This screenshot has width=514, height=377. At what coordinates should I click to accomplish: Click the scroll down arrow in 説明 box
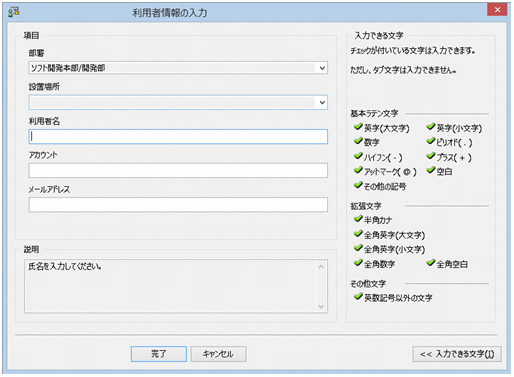[x=321, y=306]
